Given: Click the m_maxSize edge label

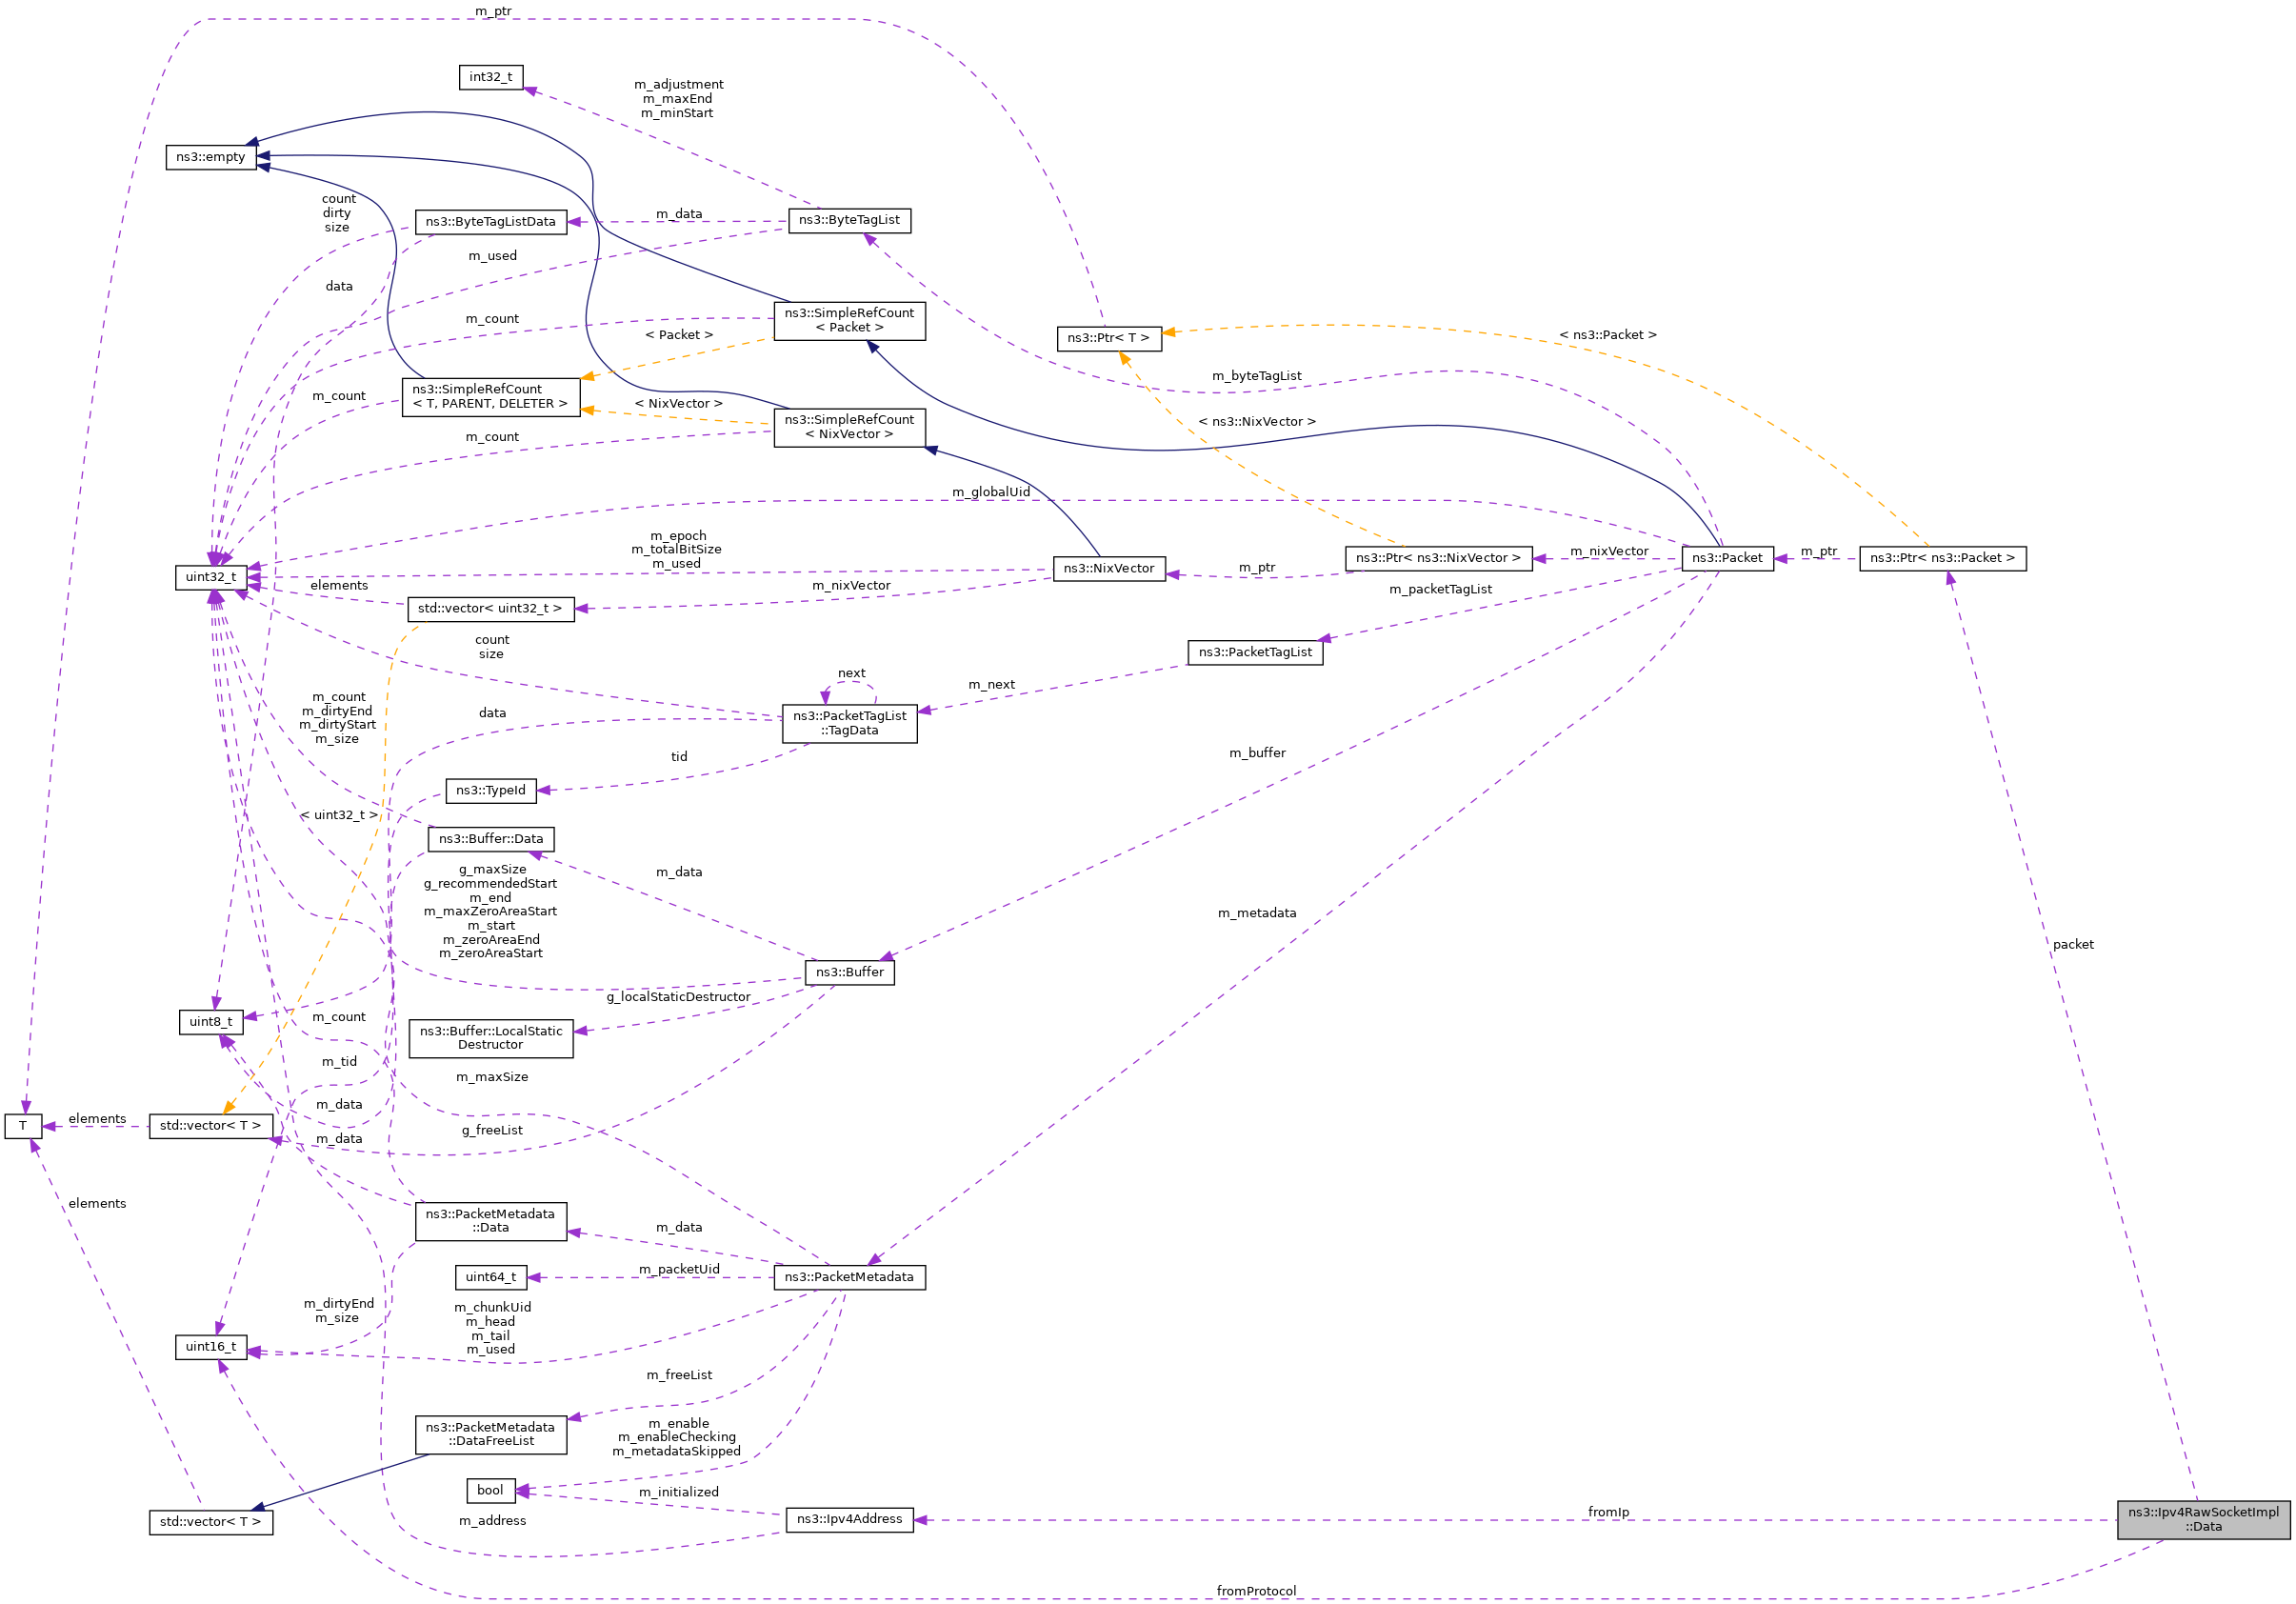Looking at the screenshot, I should (492, 1078).
